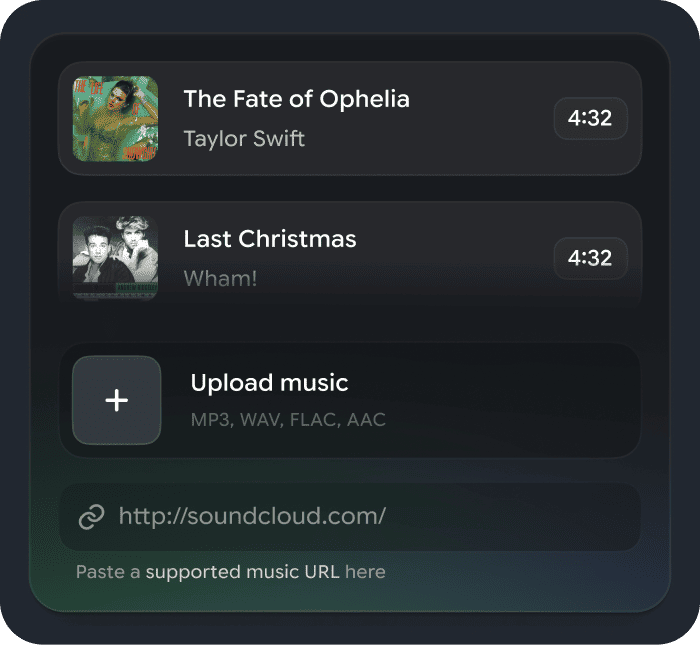700x645 pixels.
Task: Click the 4:32 duration on Last Christmas
Action: [x=590, y=258]
